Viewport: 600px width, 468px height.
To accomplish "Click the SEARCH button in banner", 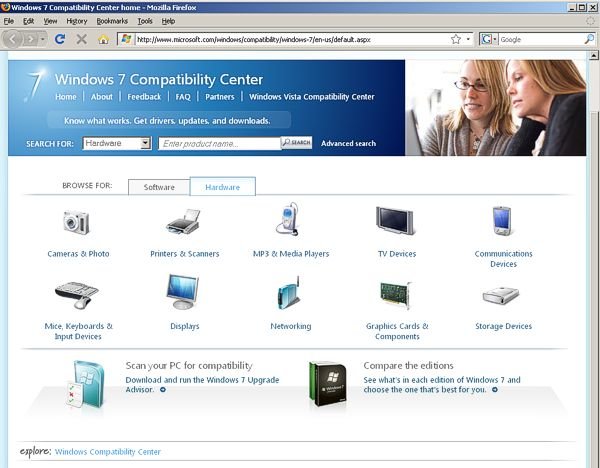I will 297,142.
